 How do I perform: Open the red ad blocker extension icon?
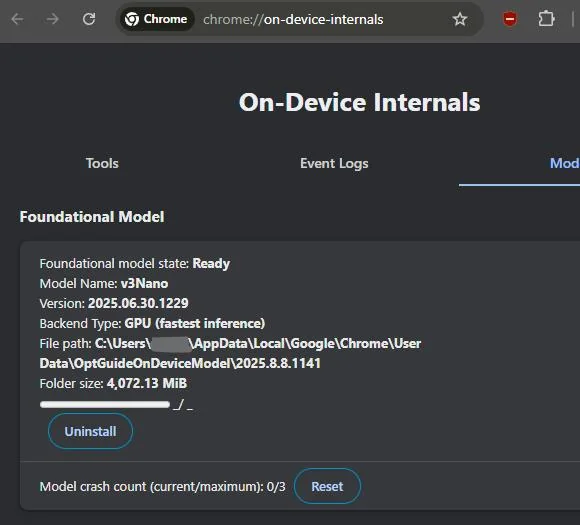coord(510,19)
